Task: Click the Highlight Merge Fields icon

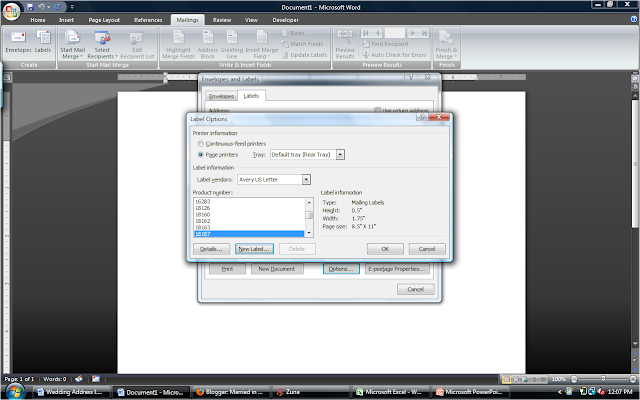Action: (178, 44)
